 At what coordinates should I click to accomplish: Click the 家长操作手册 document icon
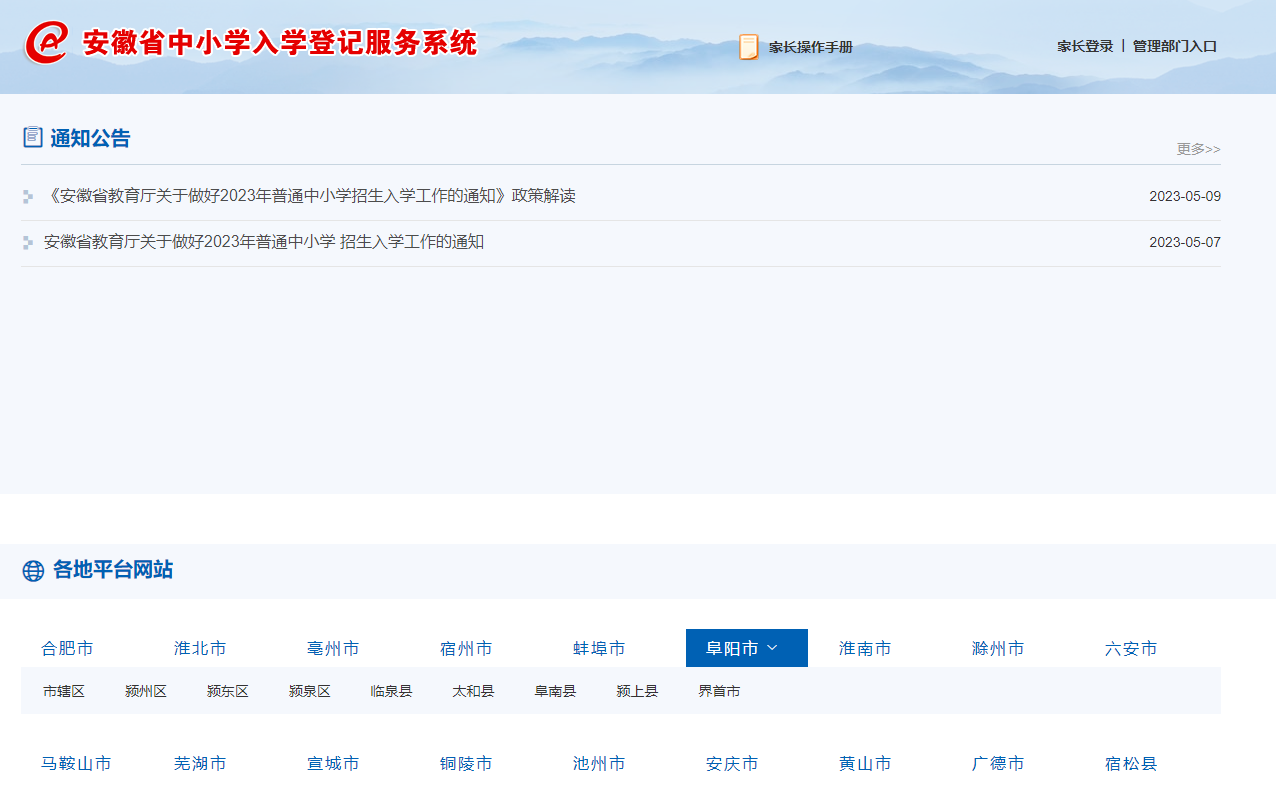[x=748, y=47]
